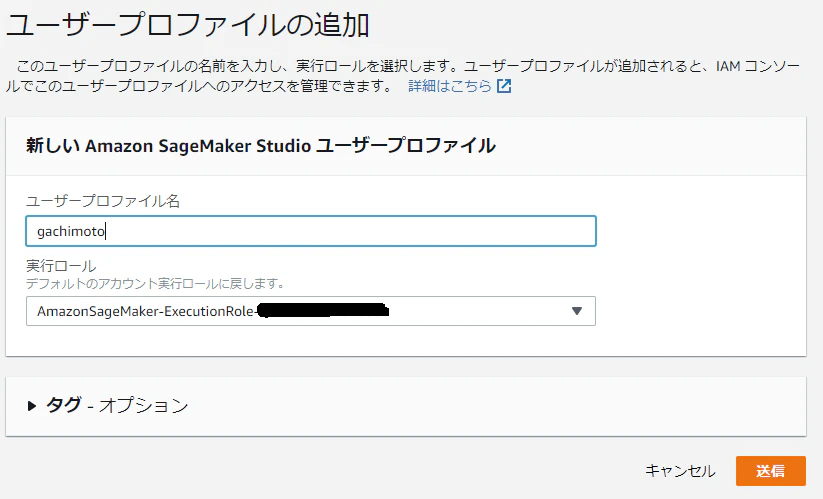The image size is (823, 499).
Task: Click the 新しい Amazon SageMaker Studio ユーザープロファイル heading
Action: (x=260, y=145)
